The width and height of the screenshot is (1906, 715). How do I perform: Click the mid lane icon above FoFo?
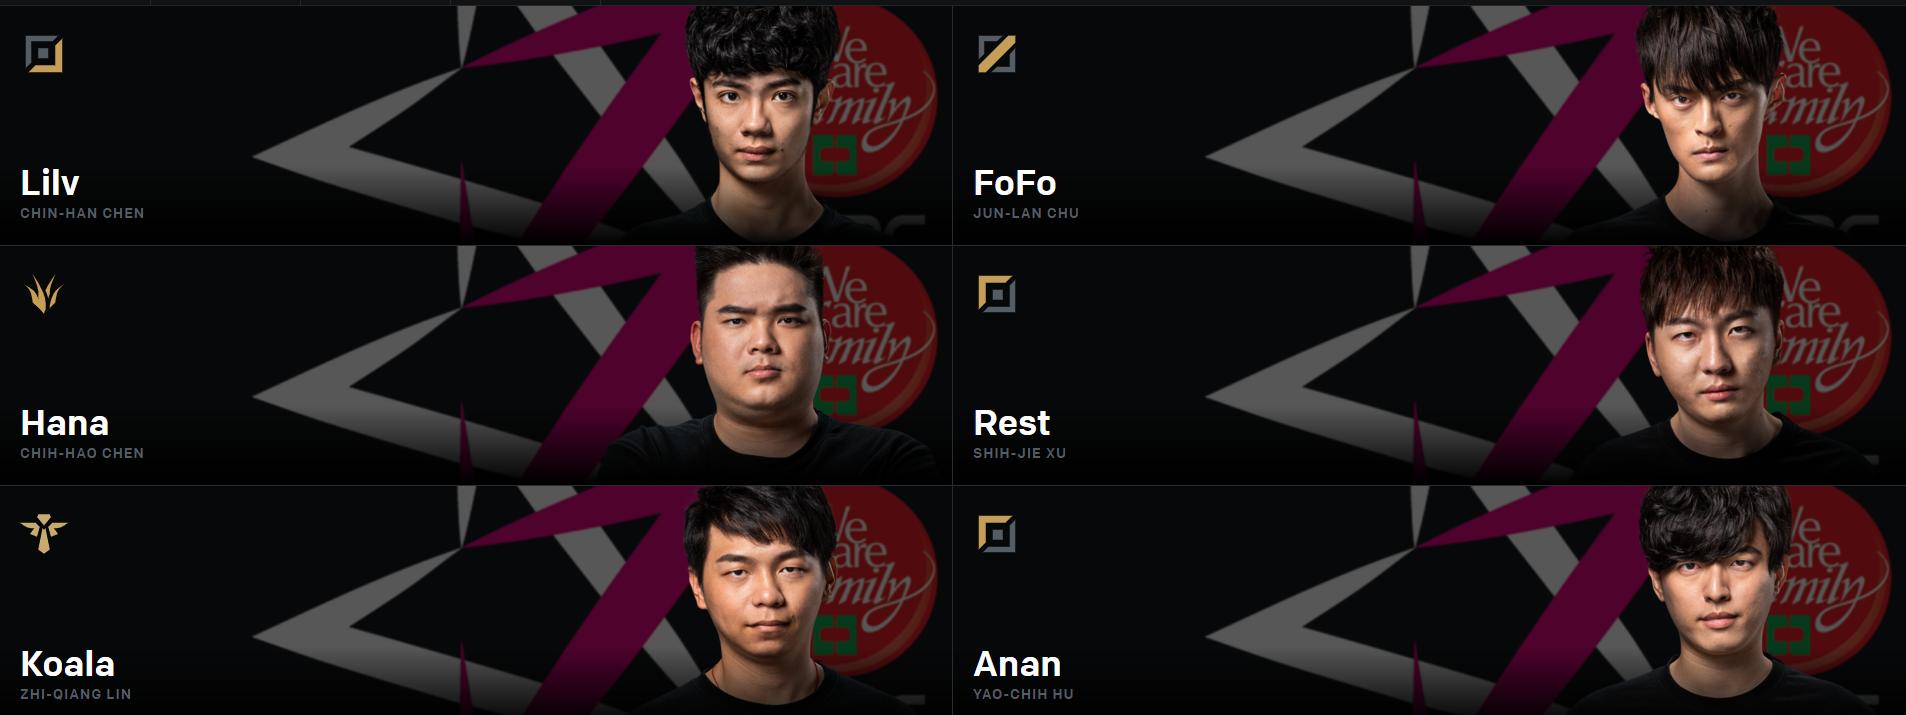(x=997, y=54)
